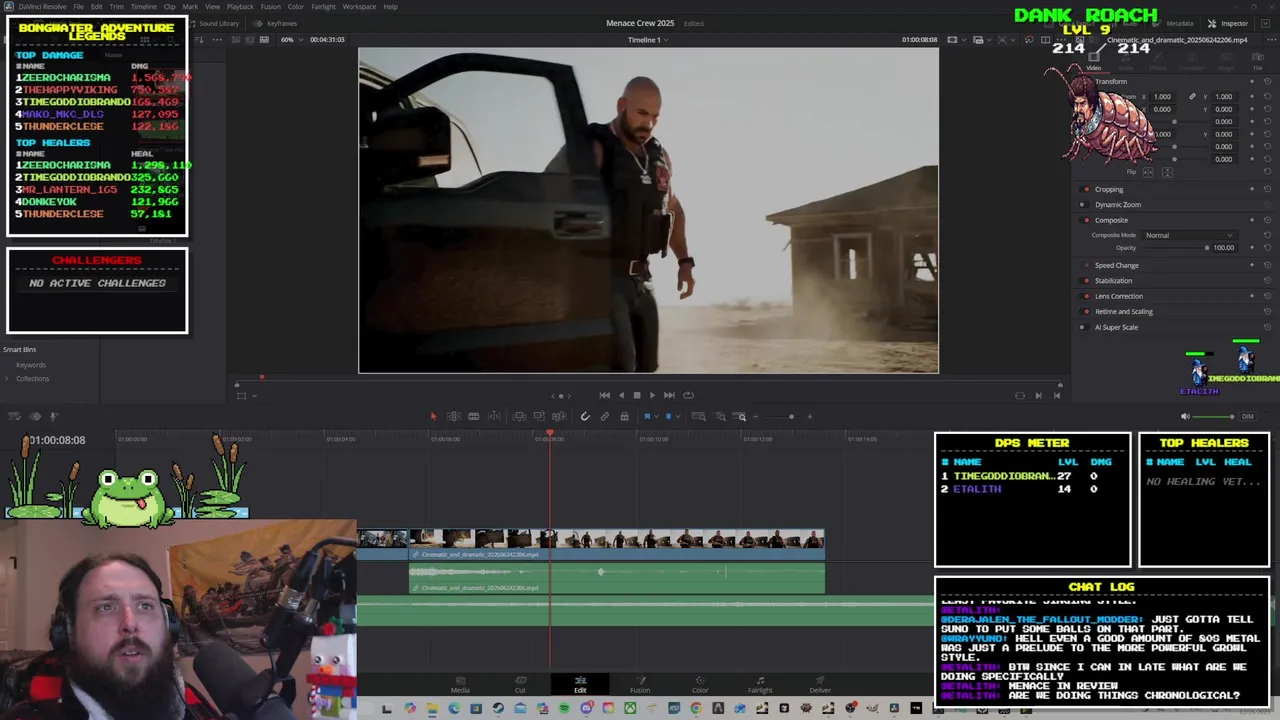Play the timeline in reverse
Screen dimensions: 1280x720
(620, 395)
